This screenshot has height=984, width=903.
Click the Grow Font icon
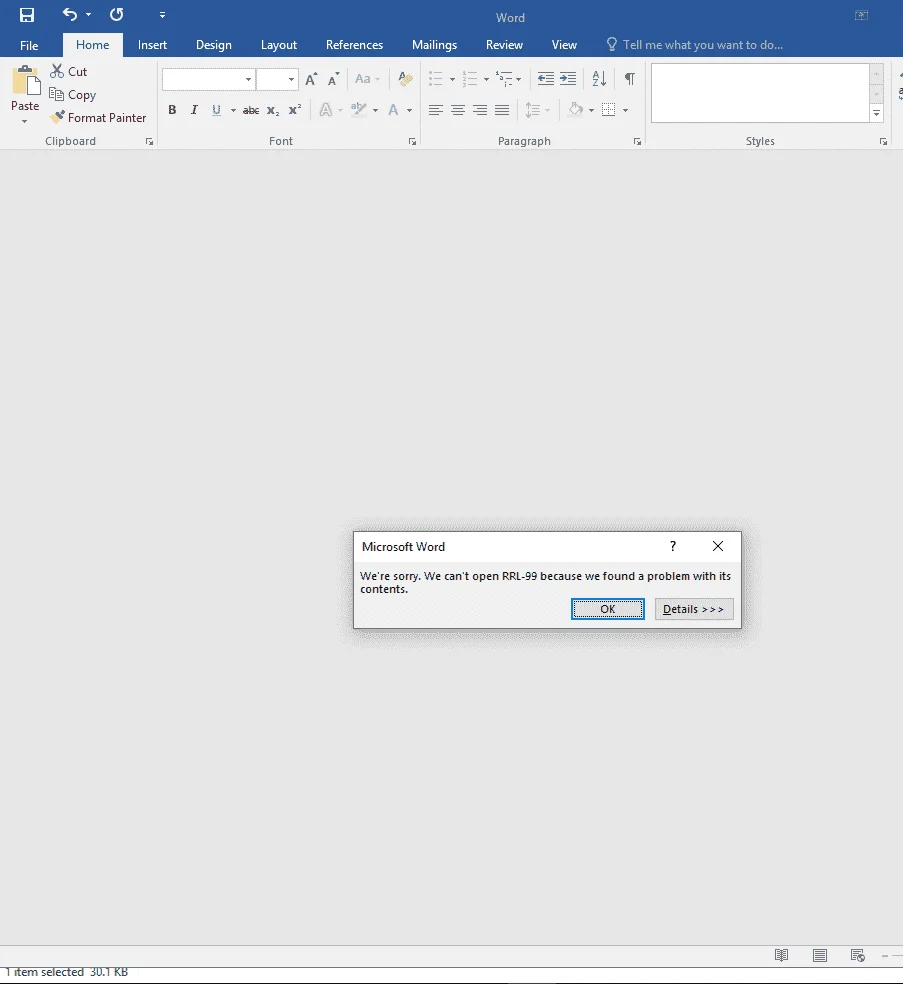[x=311, y=79]
